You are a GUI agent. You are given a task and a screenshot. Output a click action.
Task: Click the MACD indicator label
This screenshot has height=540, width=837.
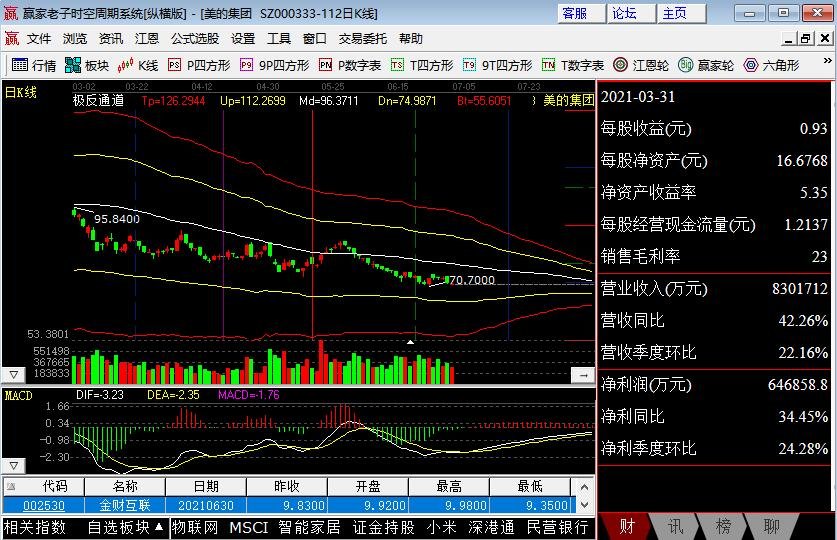(18, 395)
